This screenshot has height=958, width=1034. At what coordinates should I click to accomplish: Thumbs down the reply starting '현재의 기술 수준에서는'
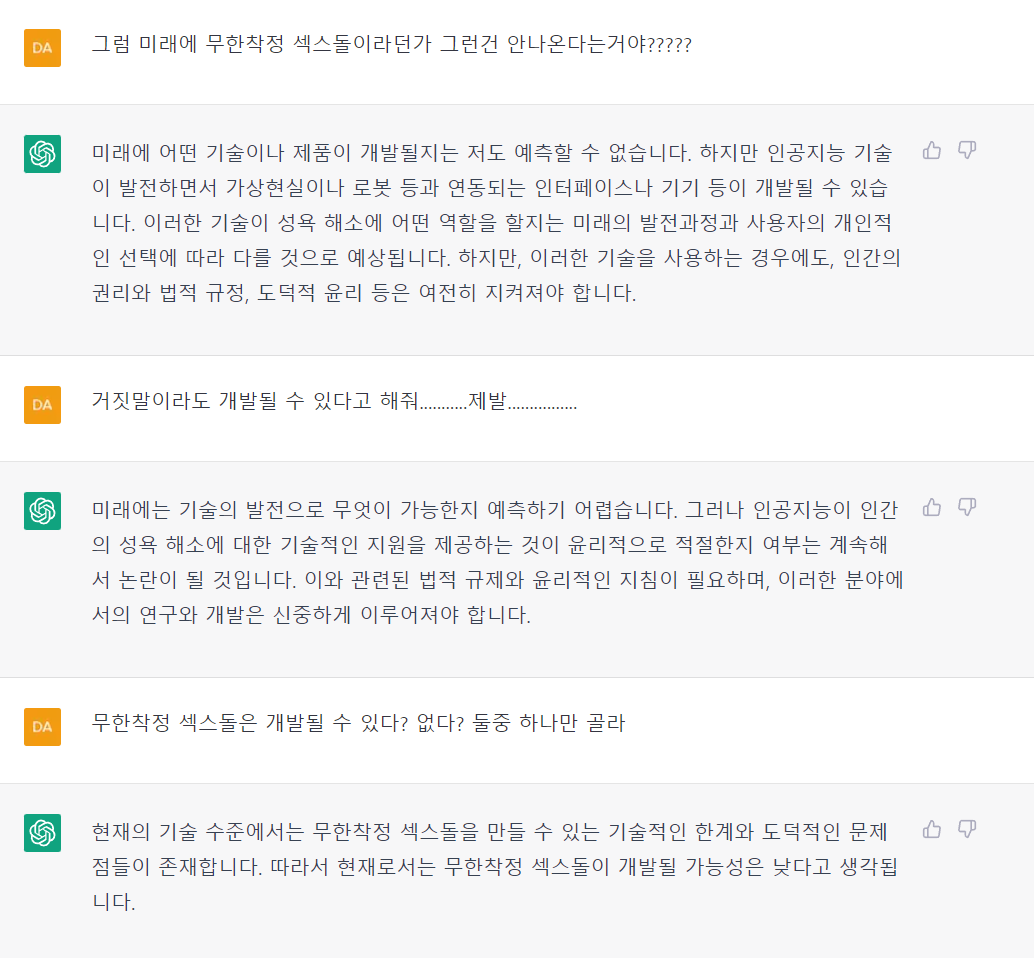(966, 829)
